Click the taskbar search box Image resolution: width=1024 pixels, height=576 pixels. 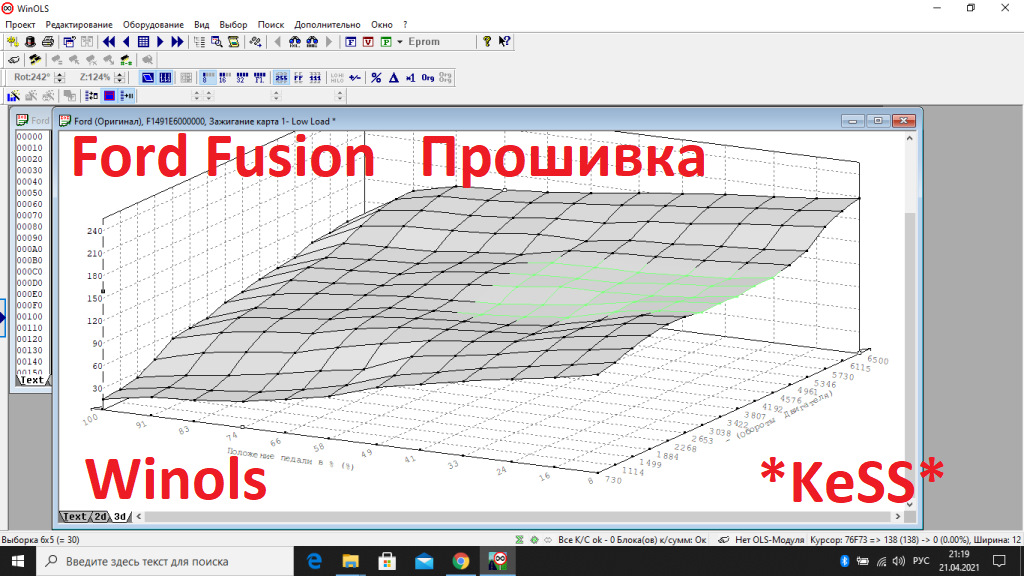coord(163,561)
